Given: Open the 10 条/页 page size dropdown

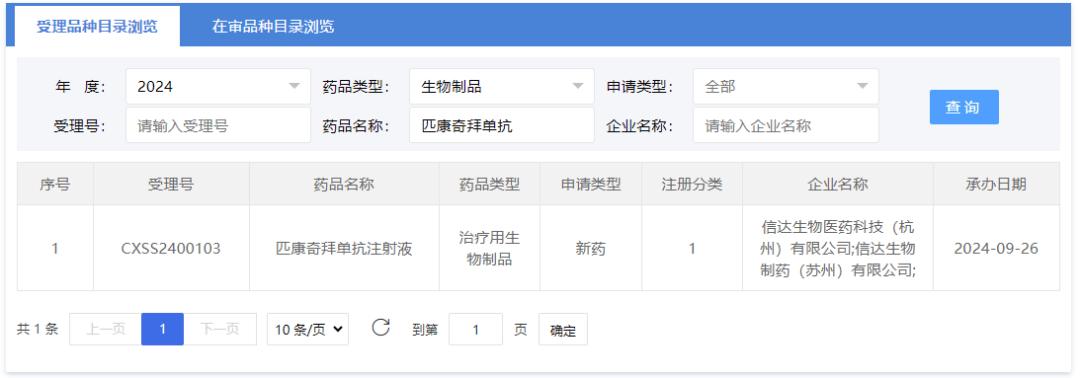Looking at the screenshot, I should (308, 329).
